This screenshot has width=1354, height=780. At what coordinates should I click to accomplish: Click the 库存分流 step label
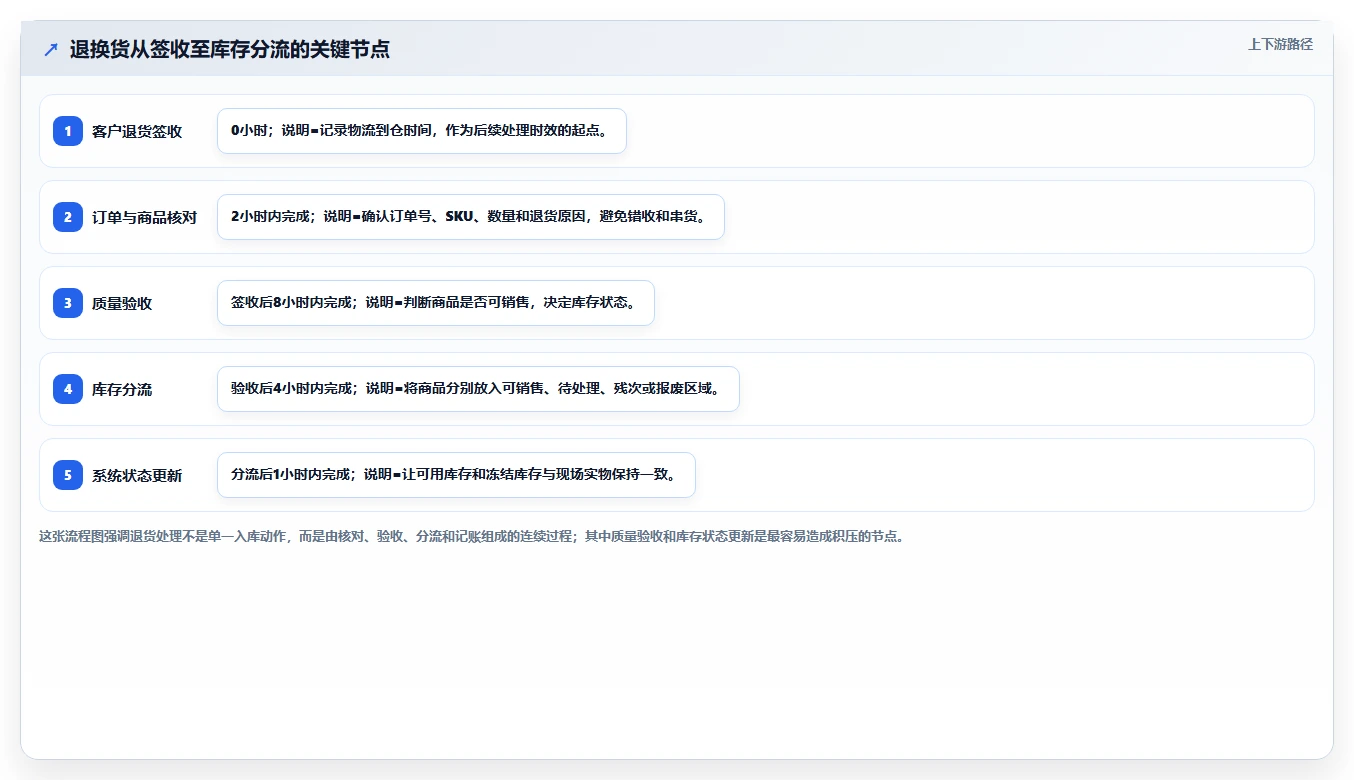coord(122,389)
